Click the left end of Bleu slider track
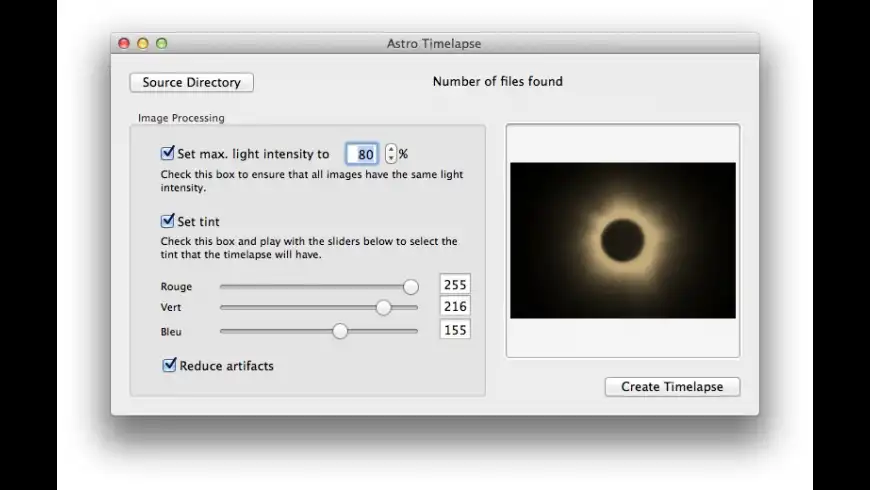 tap(223, 331)
